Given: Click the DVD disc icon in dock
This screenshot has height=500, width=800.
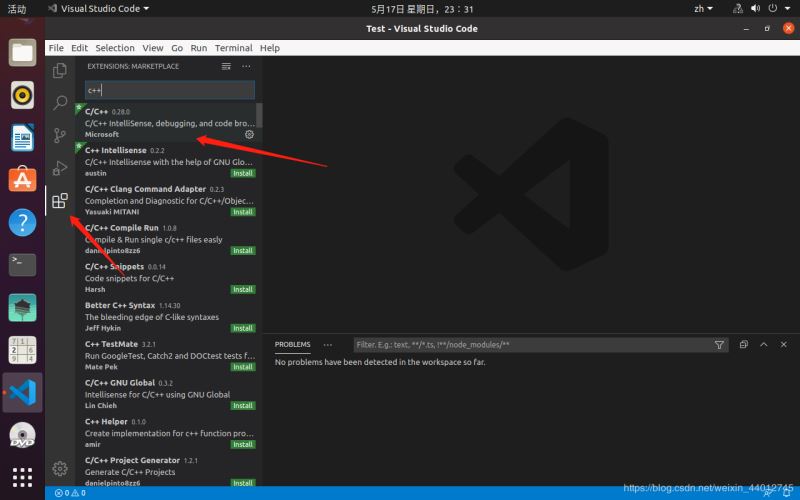Looking at the screenshot, I should pyautogui.click(x=22, y=435).
